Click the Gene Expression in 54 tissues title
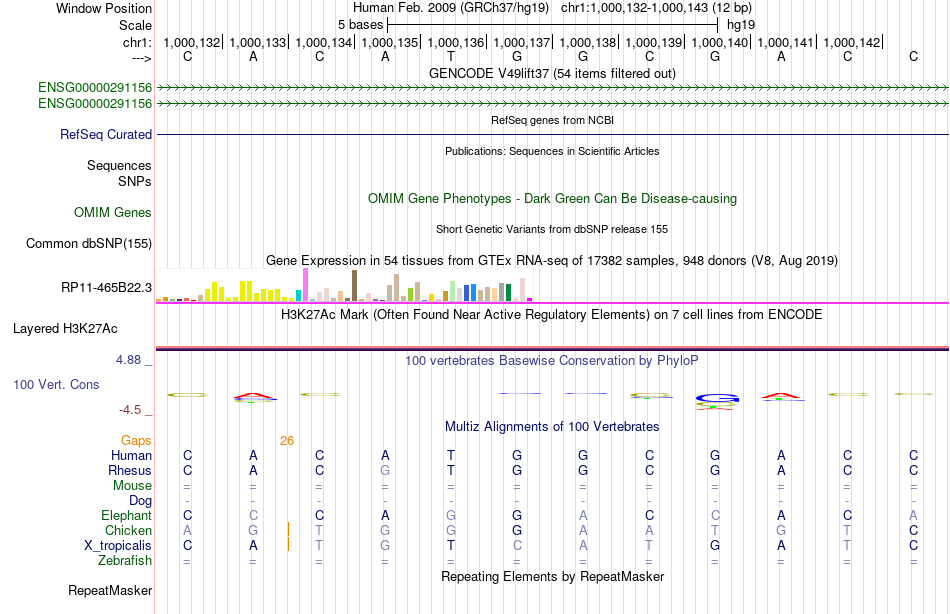This screenshot has height=614, width=950. click(552, 261)
